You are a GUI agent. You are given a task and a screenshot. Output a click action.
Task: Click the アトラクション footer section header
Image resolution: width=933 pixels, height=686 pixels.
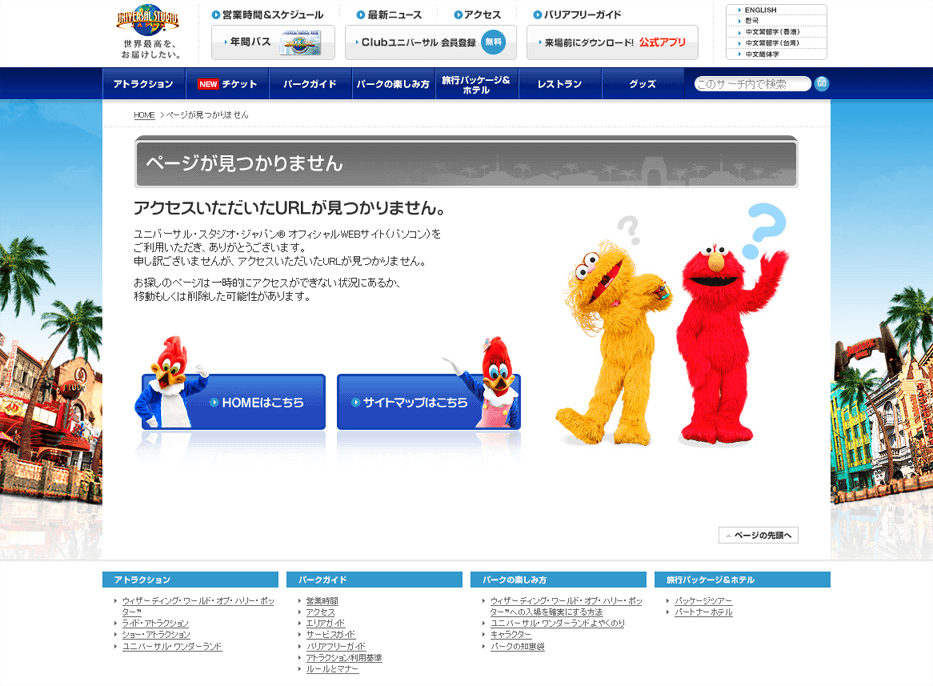tap(190, 580)
